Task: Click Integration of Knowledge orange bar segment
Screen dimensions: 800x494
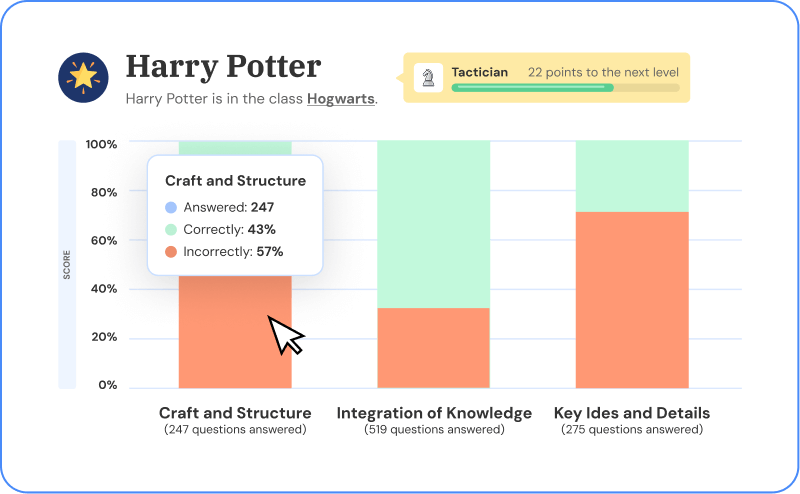Action: 434,348
